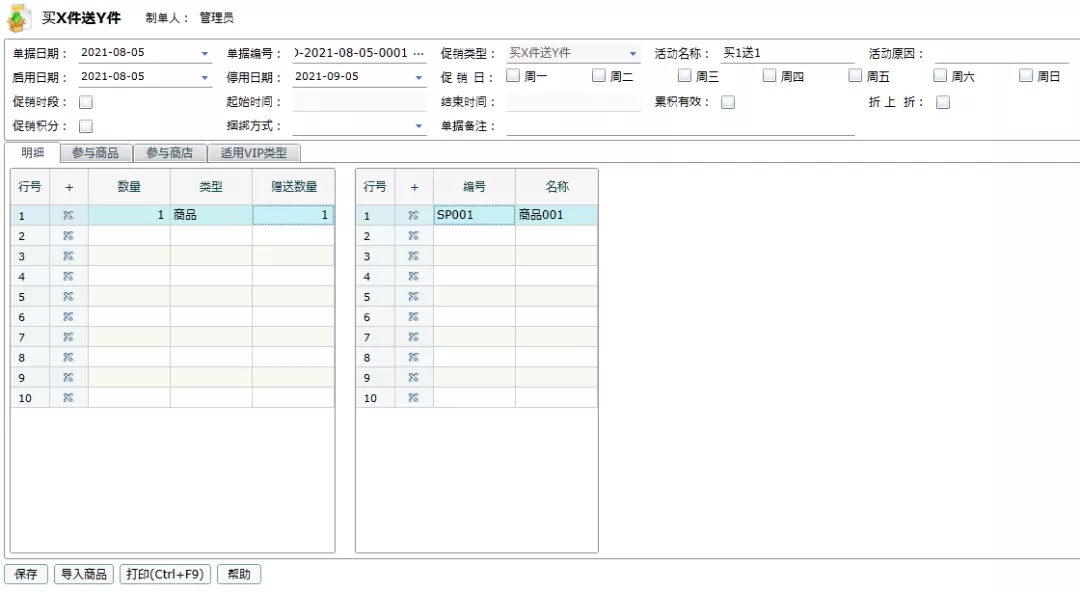This screenshot has width=1080, height=592.
Task: Delete row 1 in left detail table
Action: point(68,216)
